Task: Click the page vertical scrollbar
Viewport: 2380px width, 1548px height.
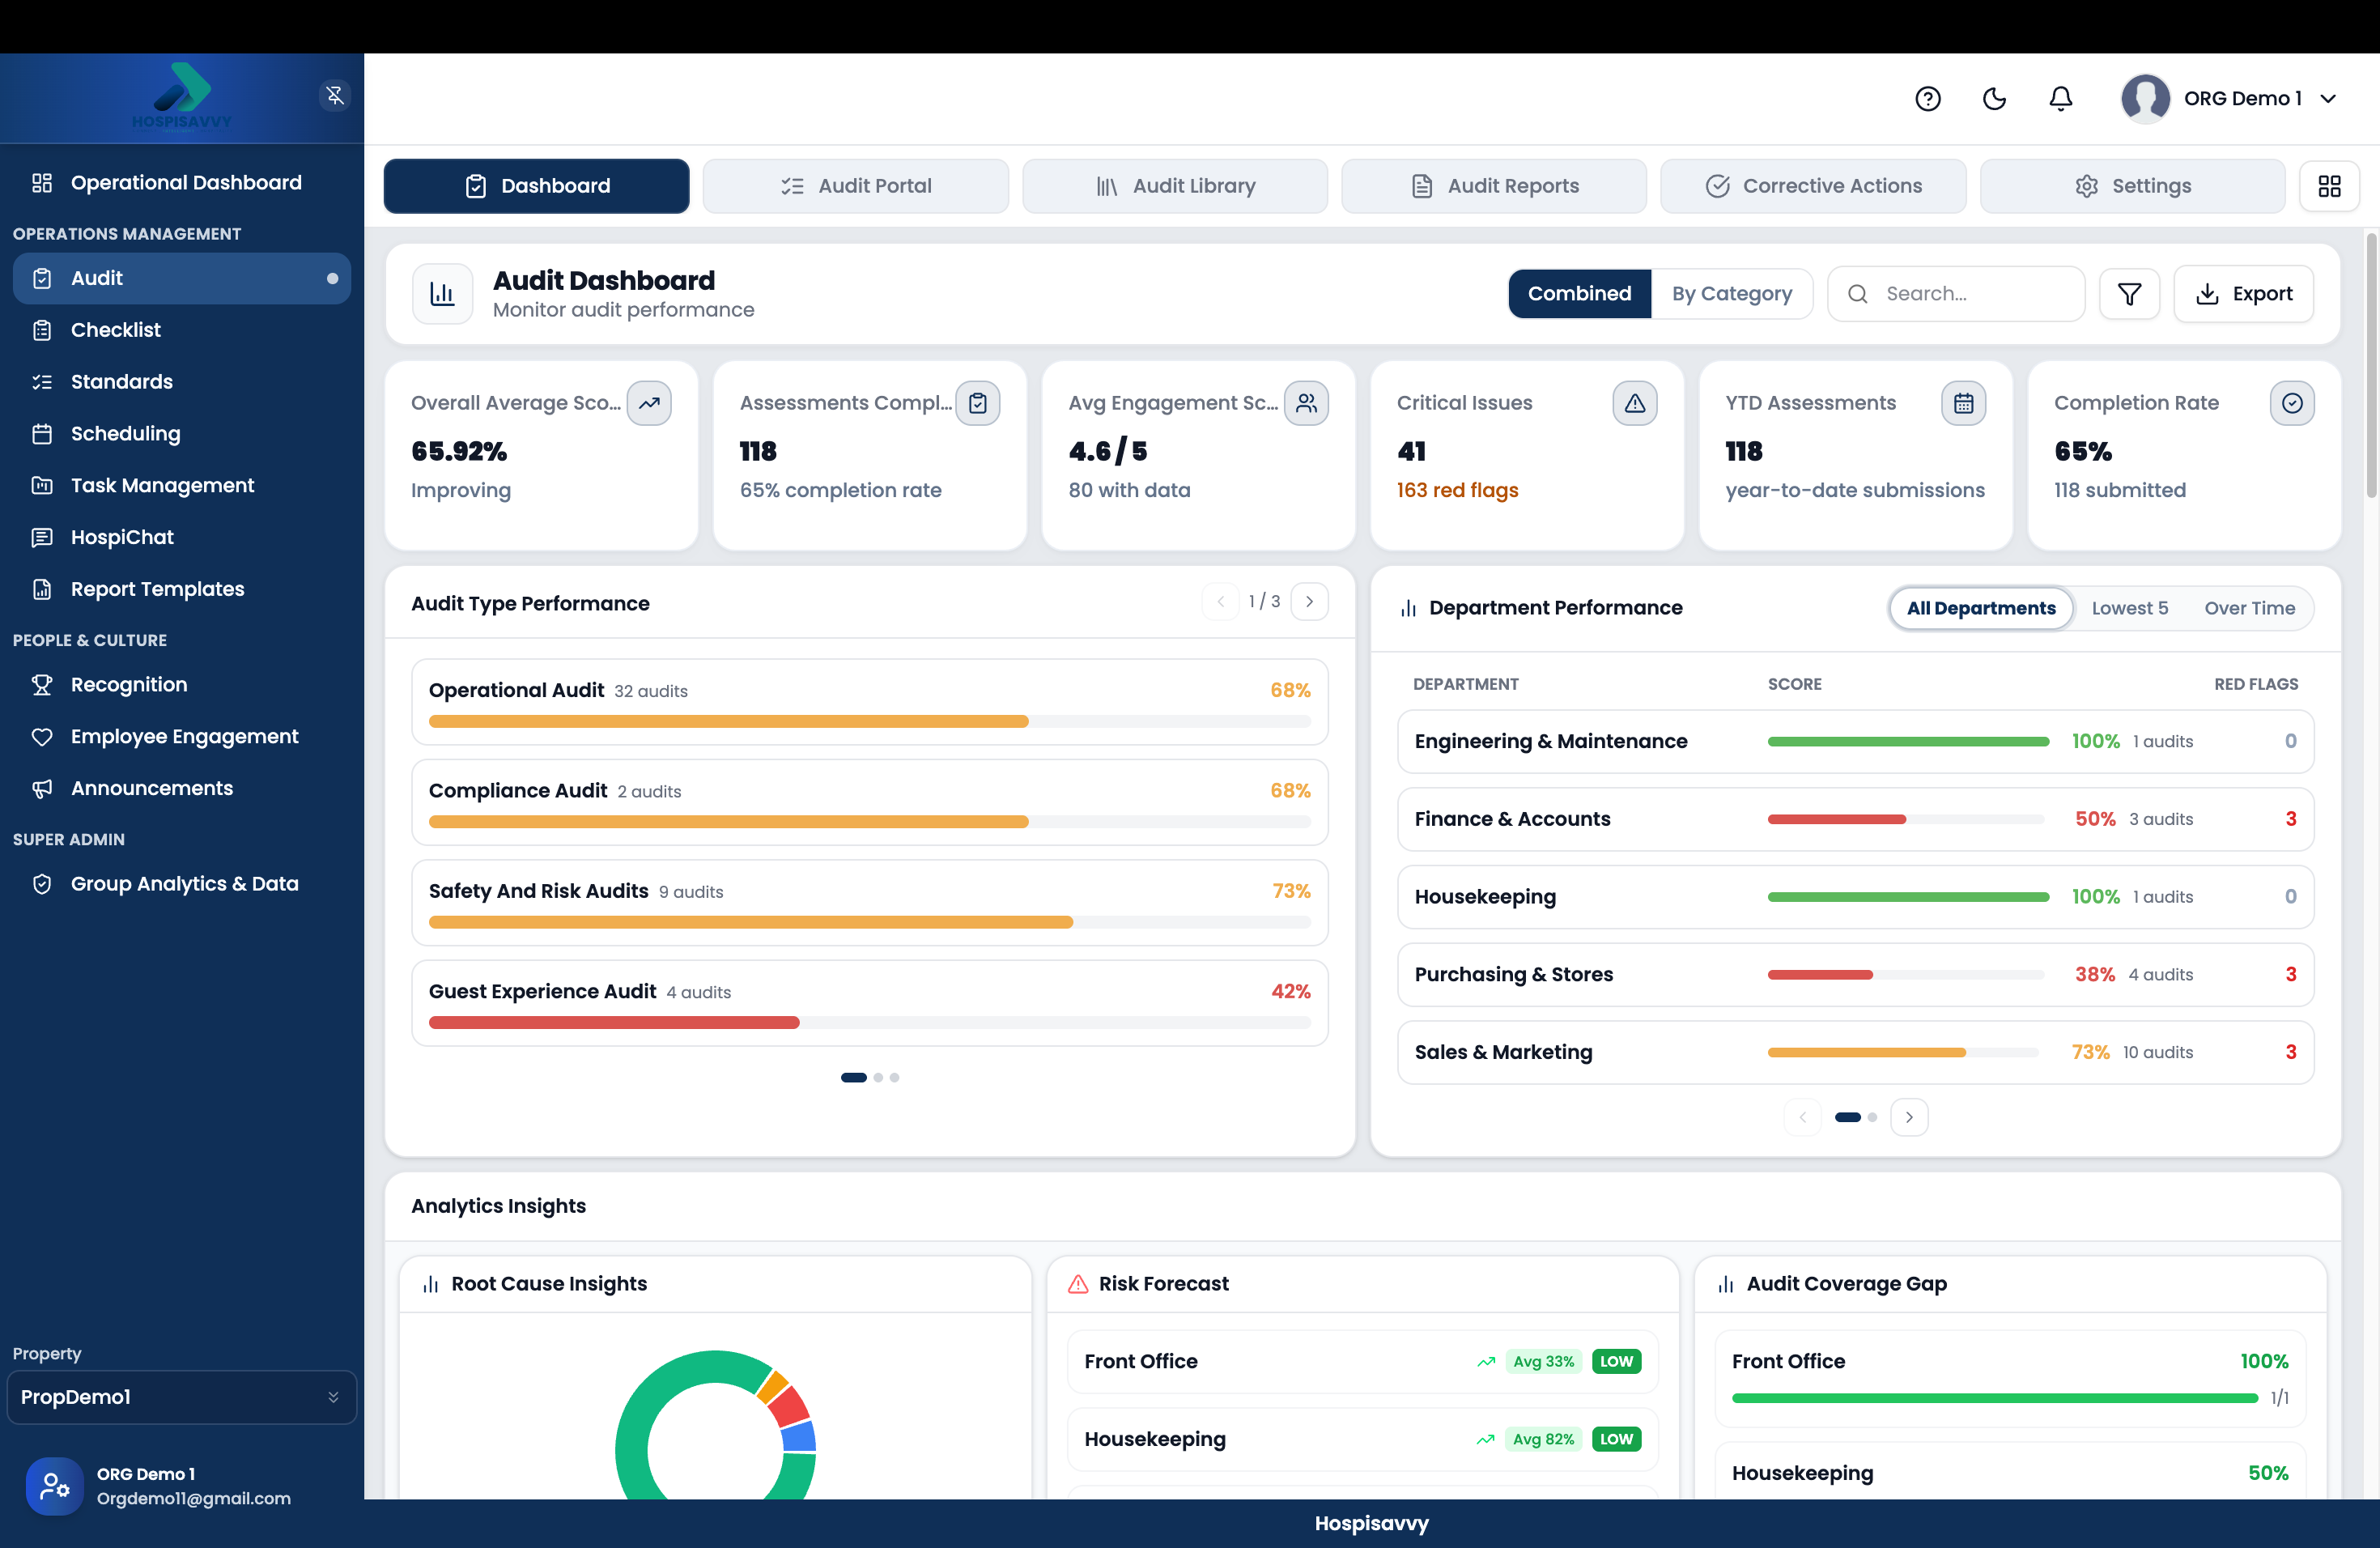Action: tap(2371, 365)
